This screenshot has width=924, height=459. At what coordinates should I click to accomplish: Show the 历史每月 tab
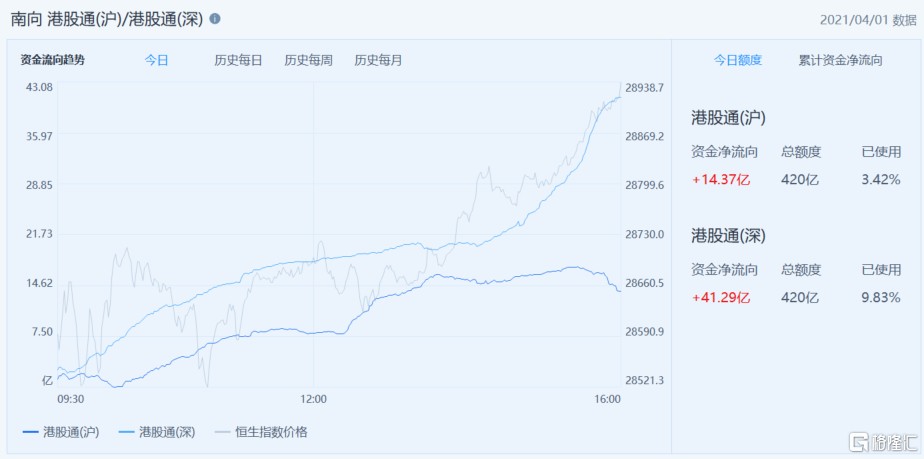coord(378,60)
